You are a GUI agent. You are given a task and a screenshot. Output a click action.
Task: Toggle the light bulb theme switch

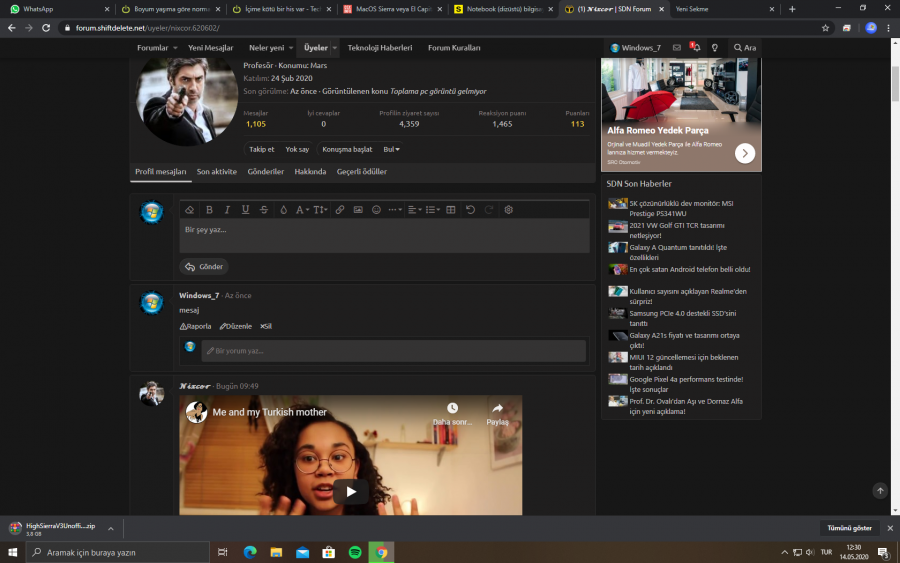pyautogui.click(x=715, y=48)
